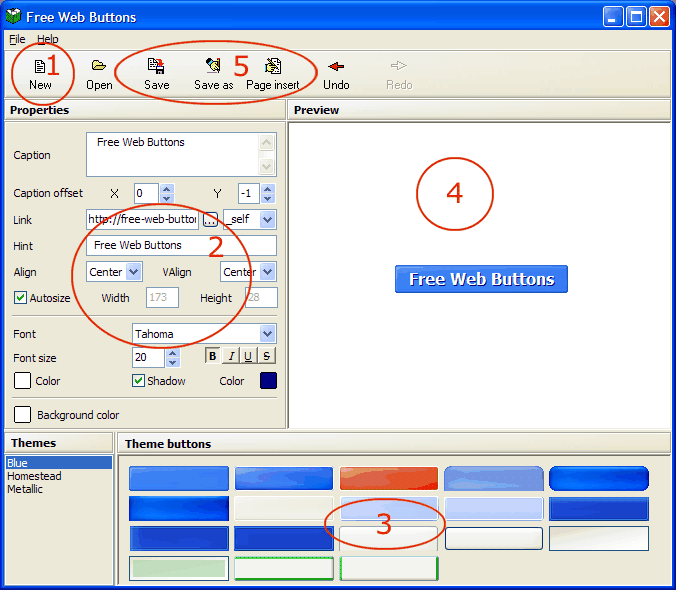Open the Help menu
The width and height of the screenshot is (676, 590).
point(47,39)
